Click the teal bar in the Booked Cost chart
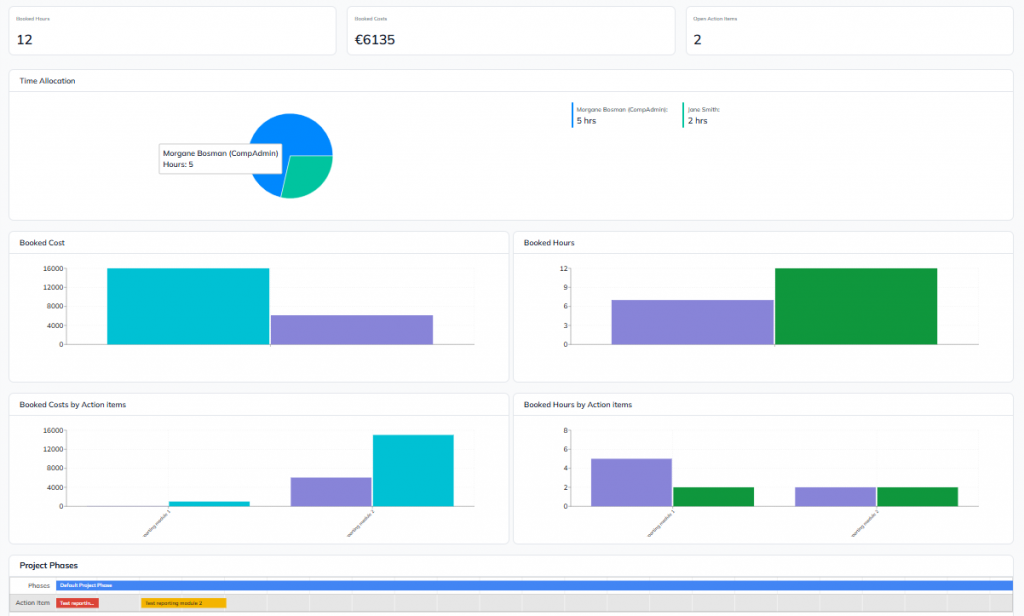Screen dimensions: 1024x616 188,306
